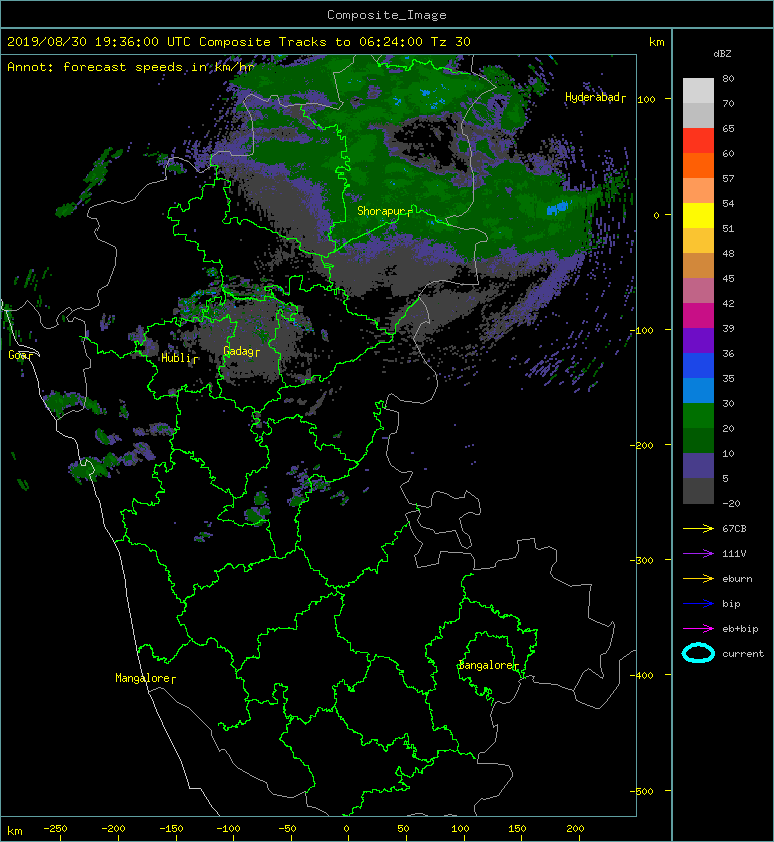Image resolution: width=774 pixels, height=842 pixels.
Task: Select the red swatch on dBZ scale
Action: coord(698,140)
